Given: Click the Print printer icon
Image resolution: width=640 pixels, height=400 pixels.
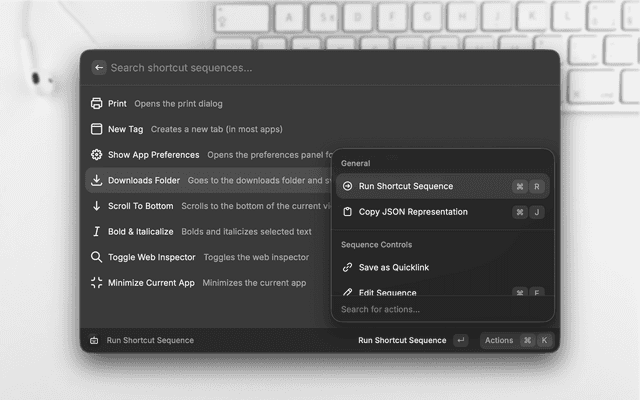Looking at the screenshot, I should click(97, 104).
